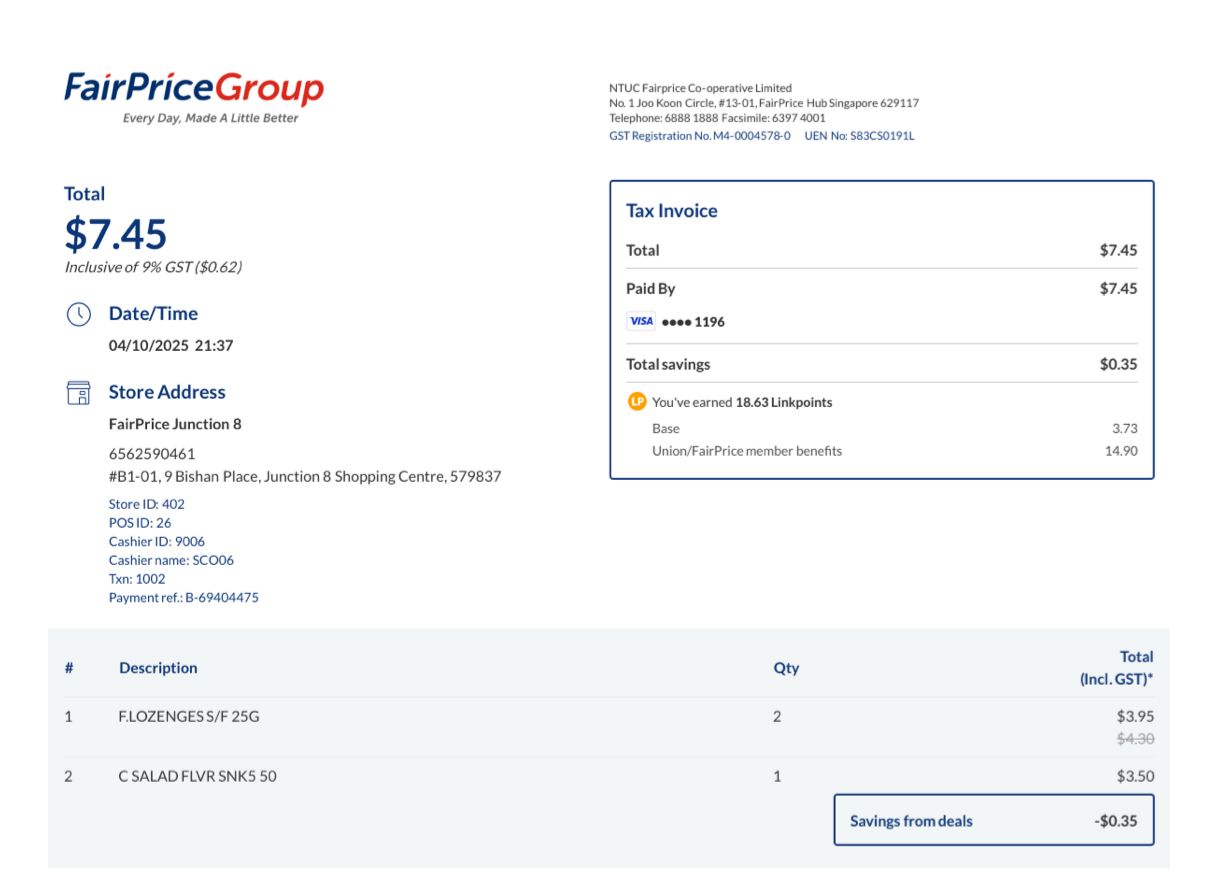Click the FairPrice Group logo
This screenshot has height=875, width=1220.
(x=194, y=97)
